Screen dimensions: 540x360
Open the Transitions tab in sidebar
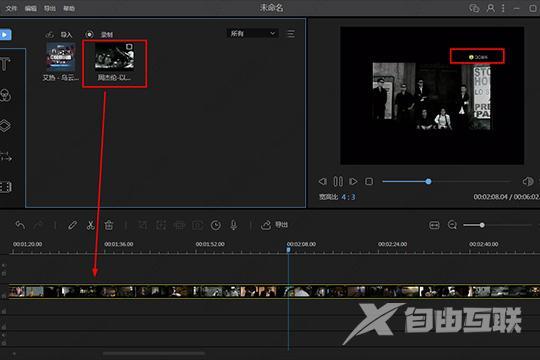tap(6, 156)
